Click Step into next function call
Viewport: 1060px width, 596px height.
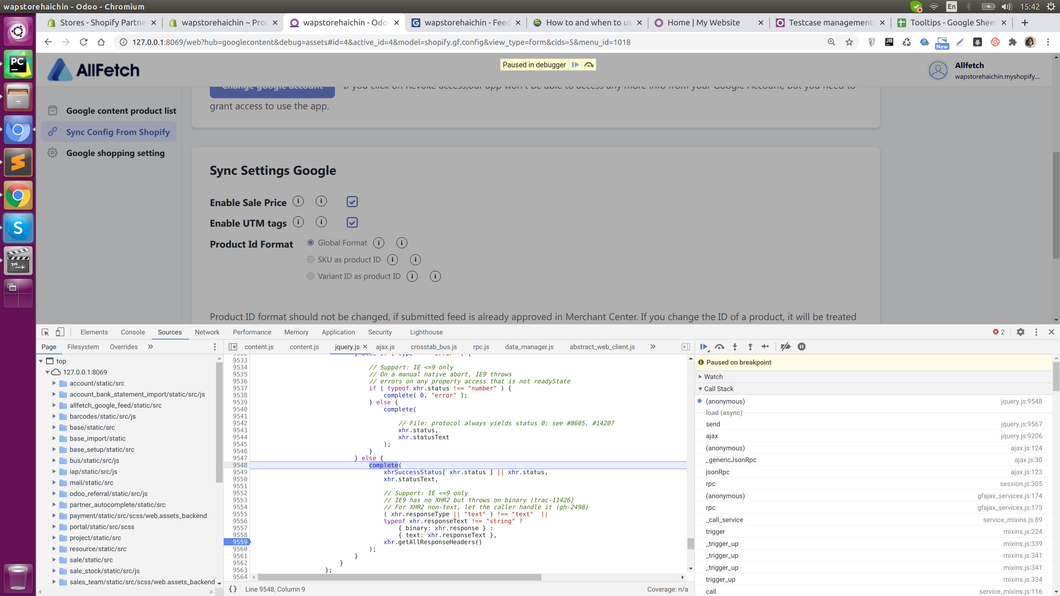point(735,347)
